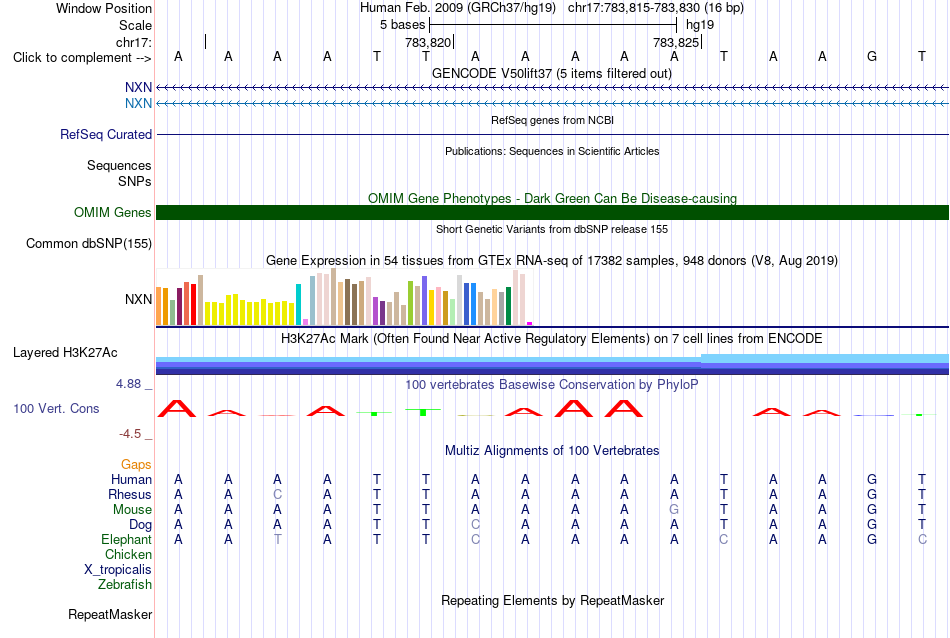
Task: Select the Dog species label
Action: click(x=141, y=525)
